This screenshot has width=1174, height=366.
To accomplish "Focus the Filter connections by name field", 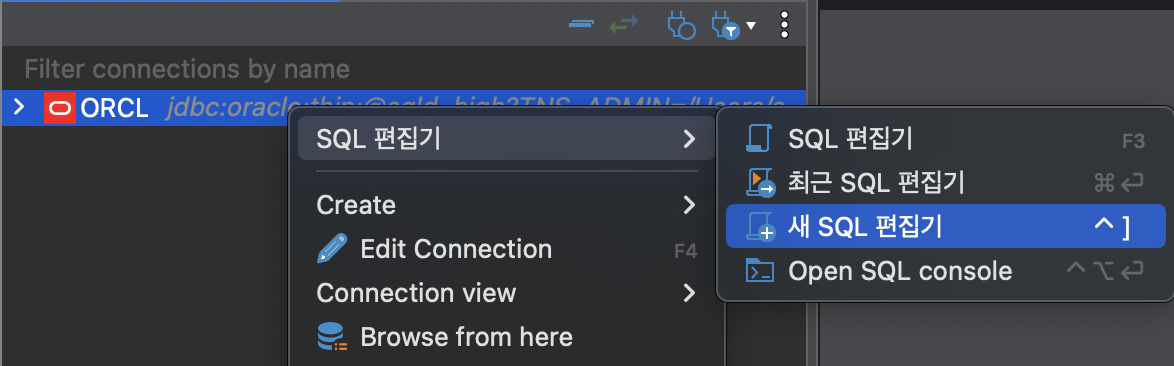I will point(404,70).
